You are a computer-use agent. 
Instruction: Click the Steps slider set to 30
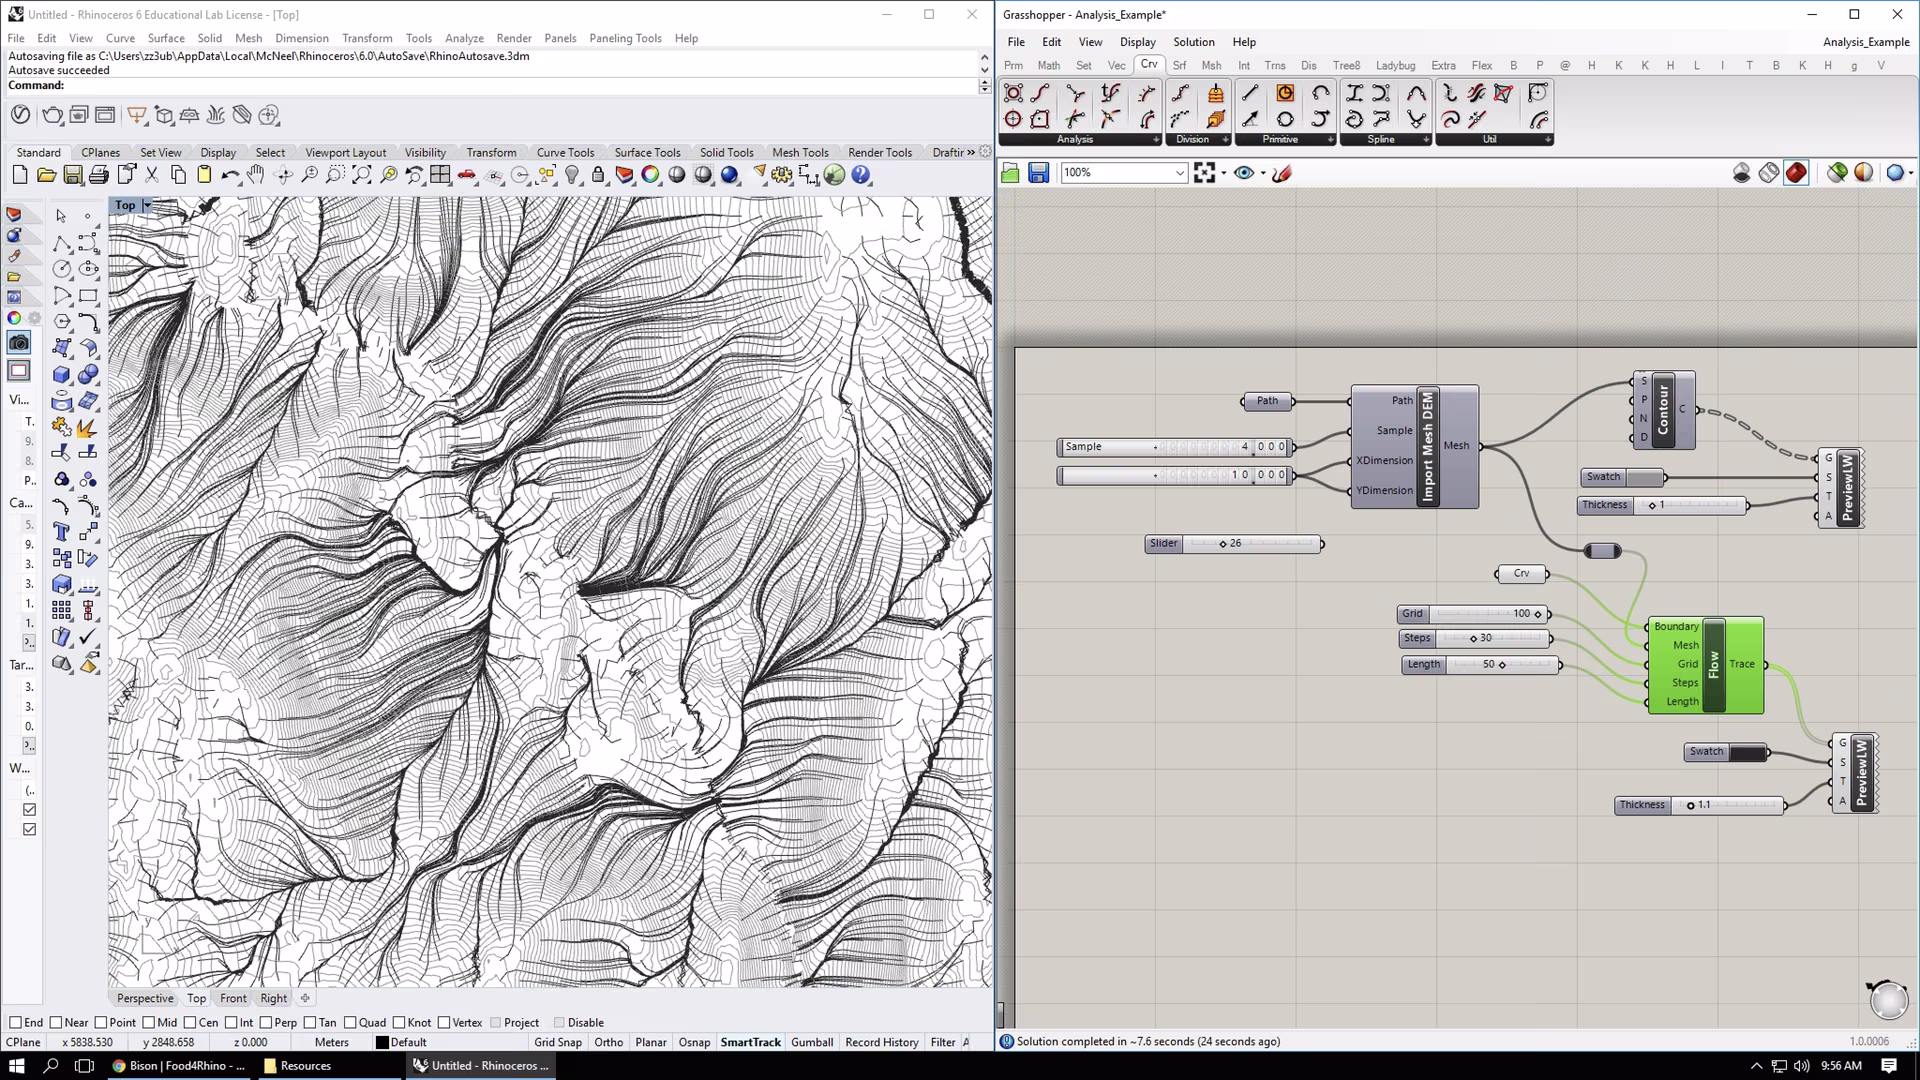[1475, 638]
